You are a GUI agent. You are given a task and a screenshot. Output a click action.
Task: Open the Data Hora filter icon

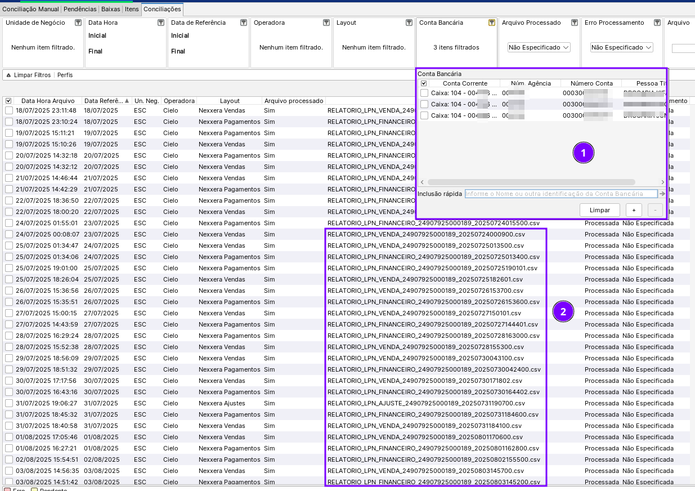[161, 22]
